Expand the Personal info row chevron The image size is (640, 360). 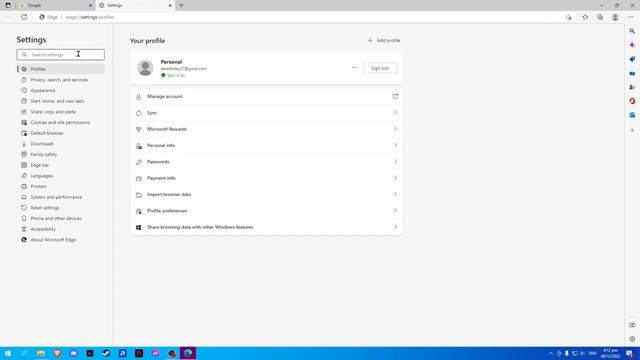pyautogui.click(x=395, y=145)
